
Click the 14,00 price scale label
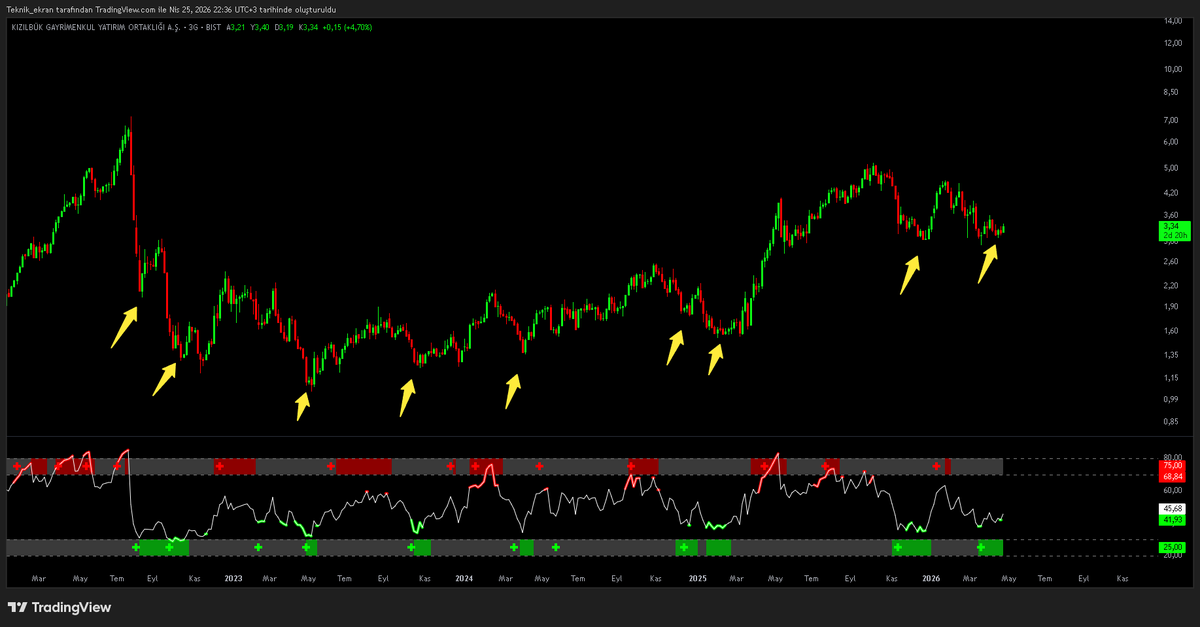point(1172,20)
